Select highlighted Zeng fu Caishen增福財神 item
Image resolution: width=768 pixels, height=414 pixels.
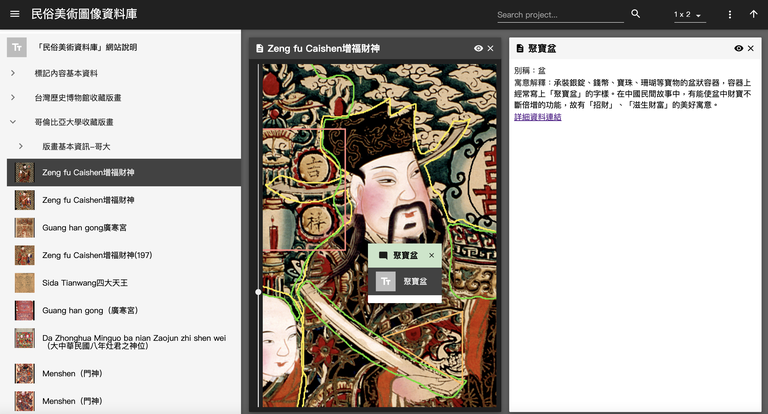[124, 172]
